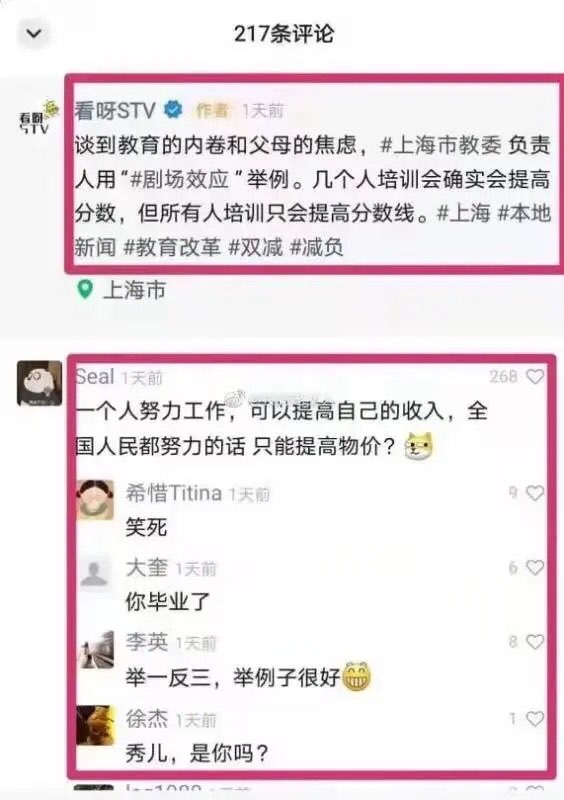Viewport: 564px width, 800px height.
Task: Tap the 看呀STV author username
Action: tap(115, 110)
